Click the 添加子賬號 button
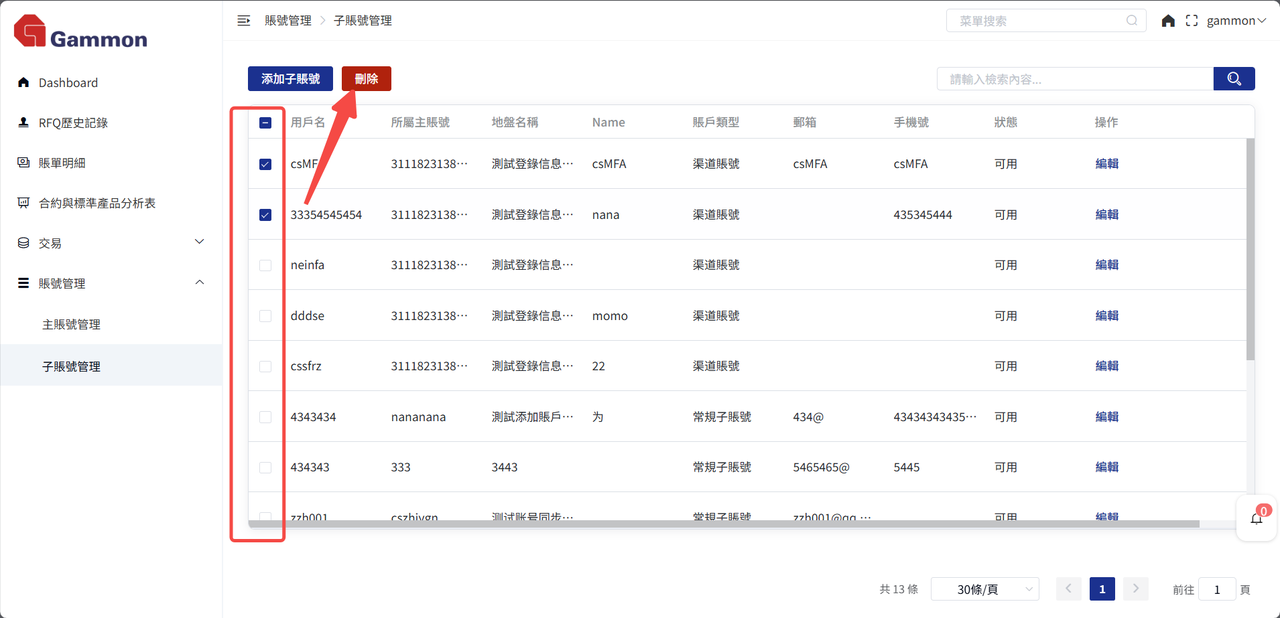The height and width of the screenshot is (618, 1280). (x=290, y=79)
